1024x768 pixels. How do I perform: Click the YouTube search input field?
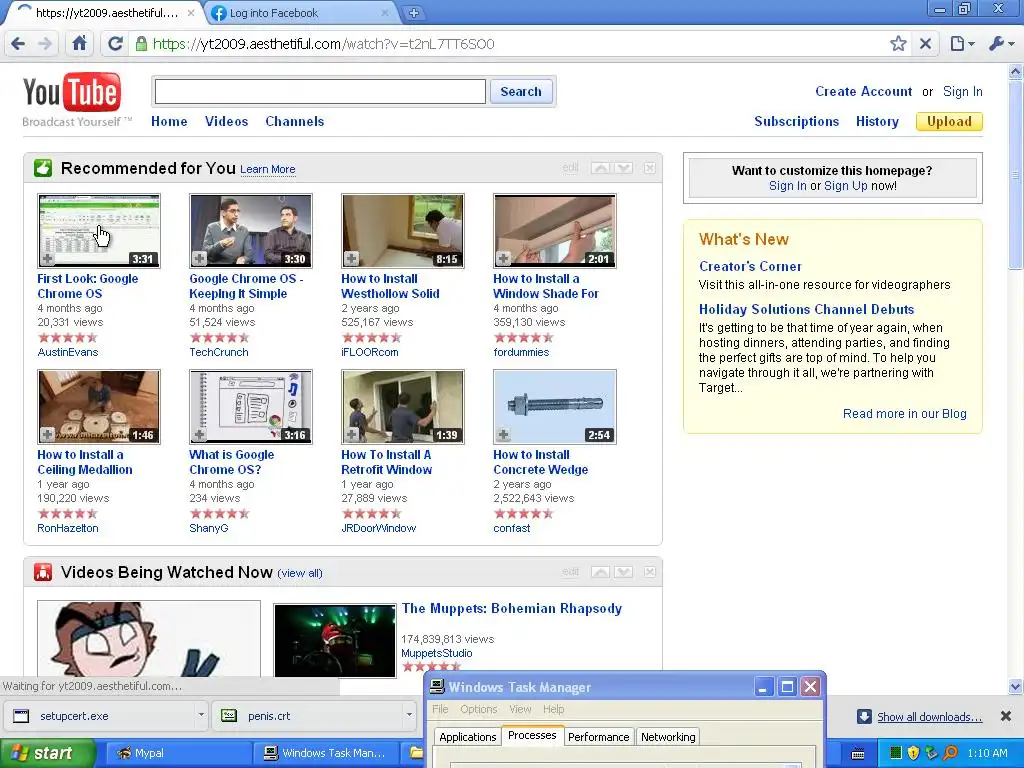click(320, 91)
